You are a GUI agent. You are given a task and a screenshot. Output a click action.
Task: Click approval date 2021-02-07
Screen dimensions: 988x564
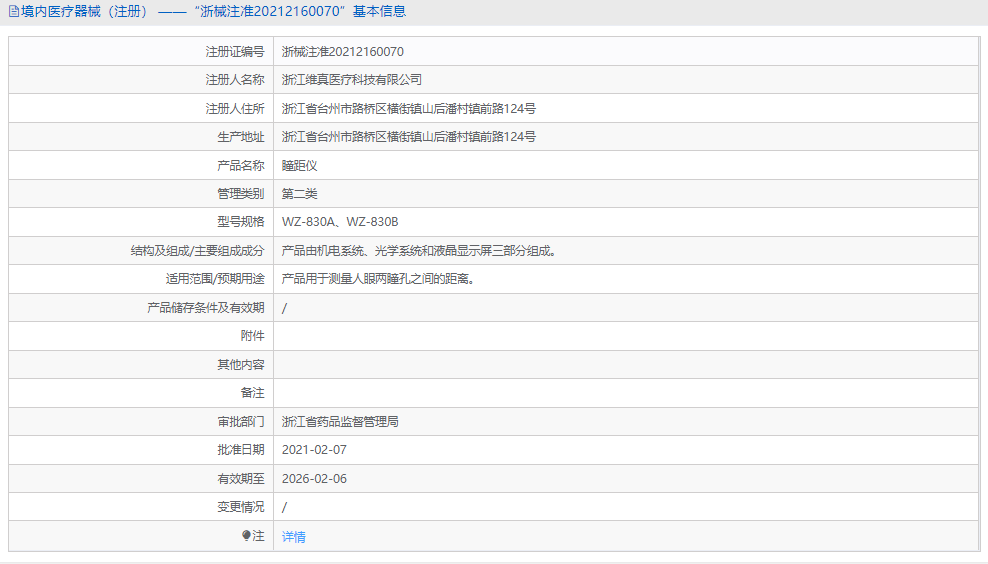(x=314, y=450)
